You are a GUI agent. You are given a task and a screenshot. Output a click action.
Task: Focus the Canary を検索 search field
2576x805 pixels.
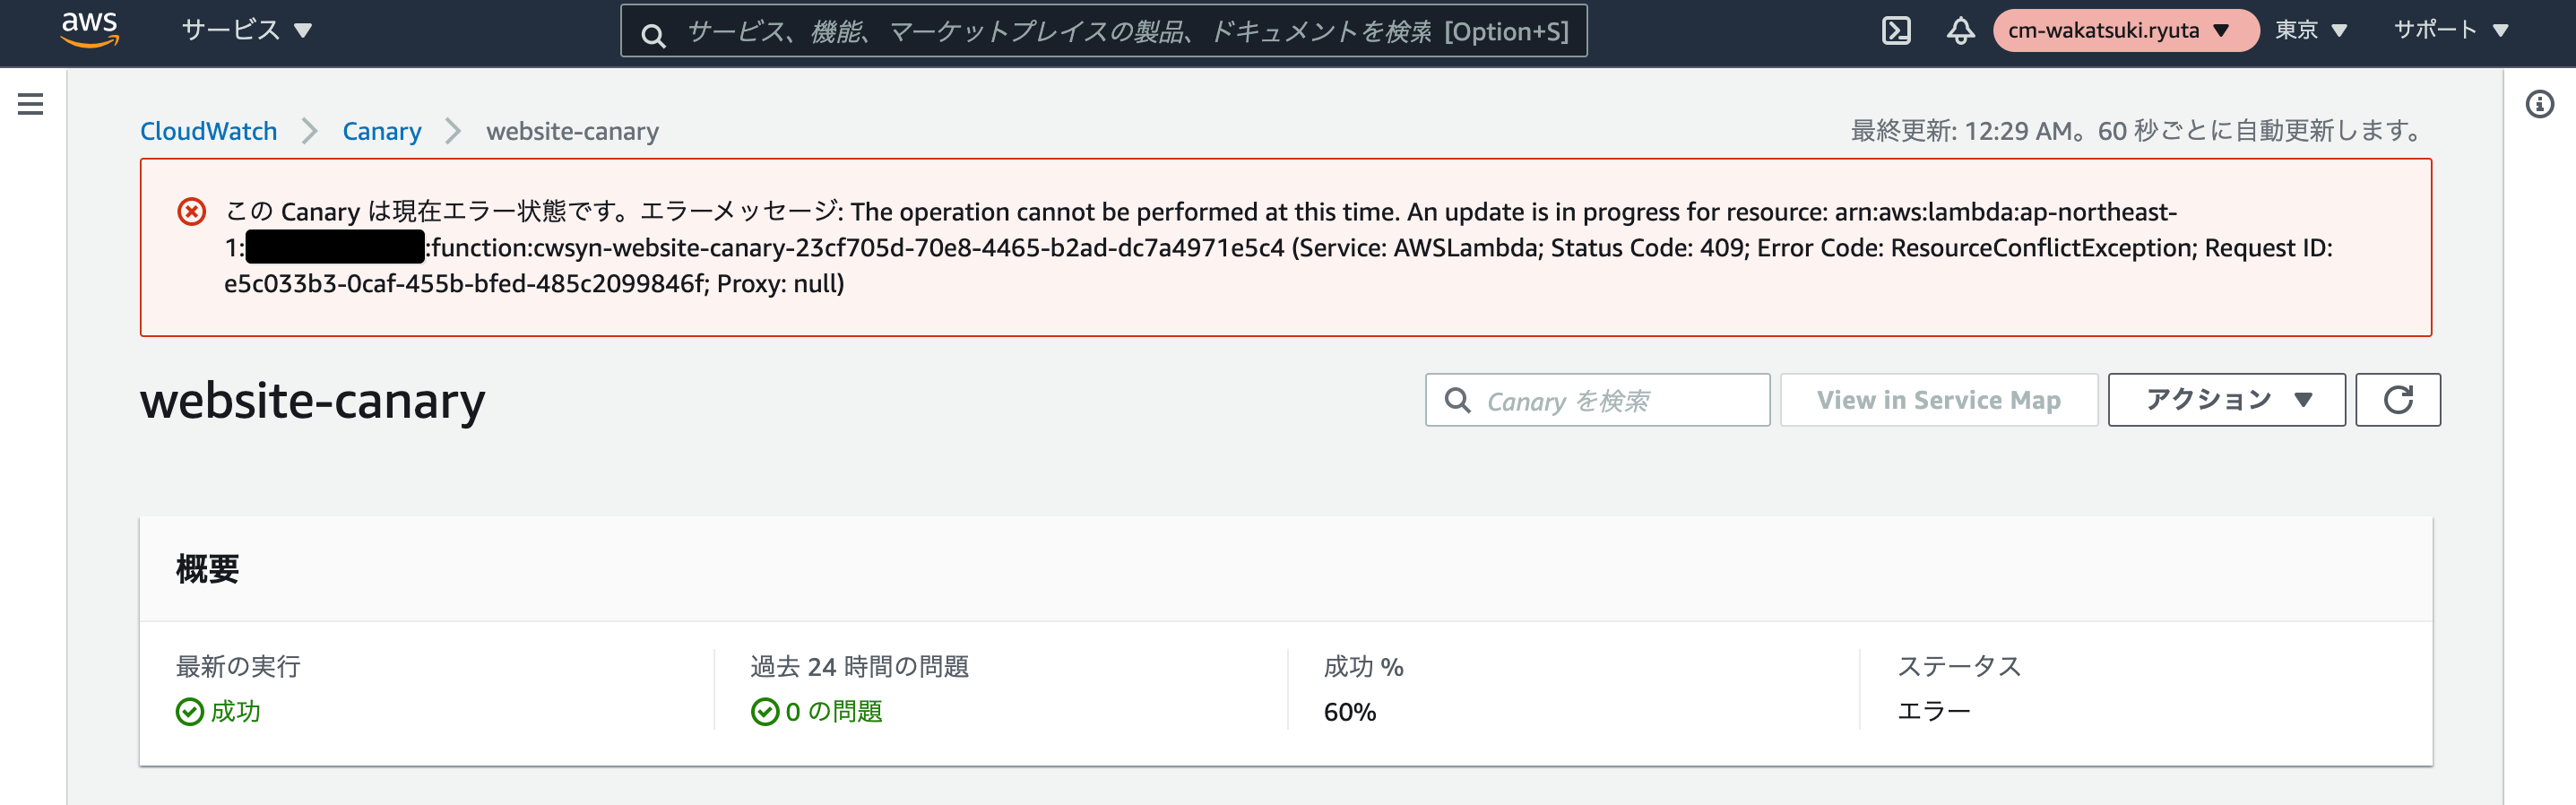(x=1597, y=400)
